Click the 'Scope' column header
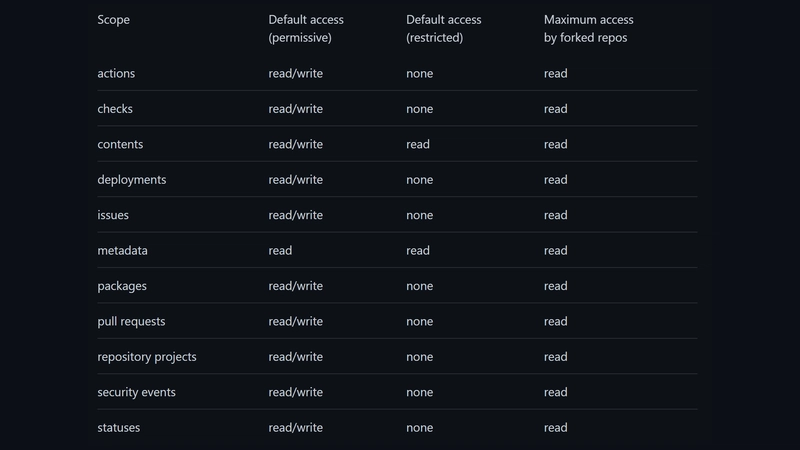The width and height of the screenshot is (800, 450). pos(114,20)
